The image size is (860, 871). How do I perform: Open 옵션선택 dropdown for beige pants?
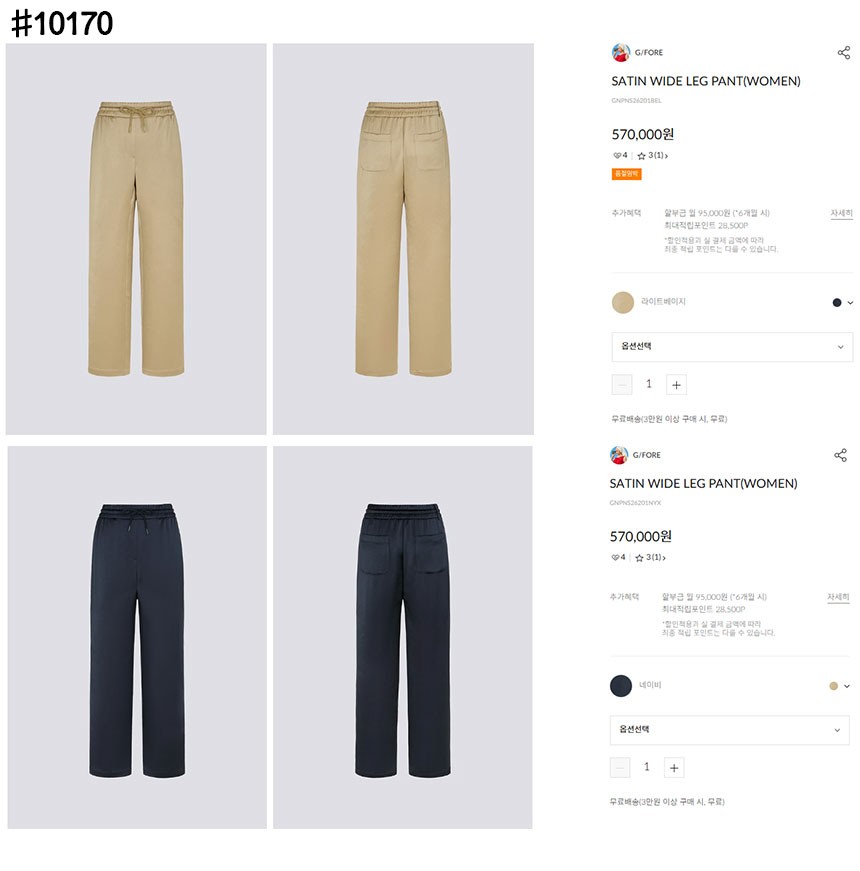[732, 347]
